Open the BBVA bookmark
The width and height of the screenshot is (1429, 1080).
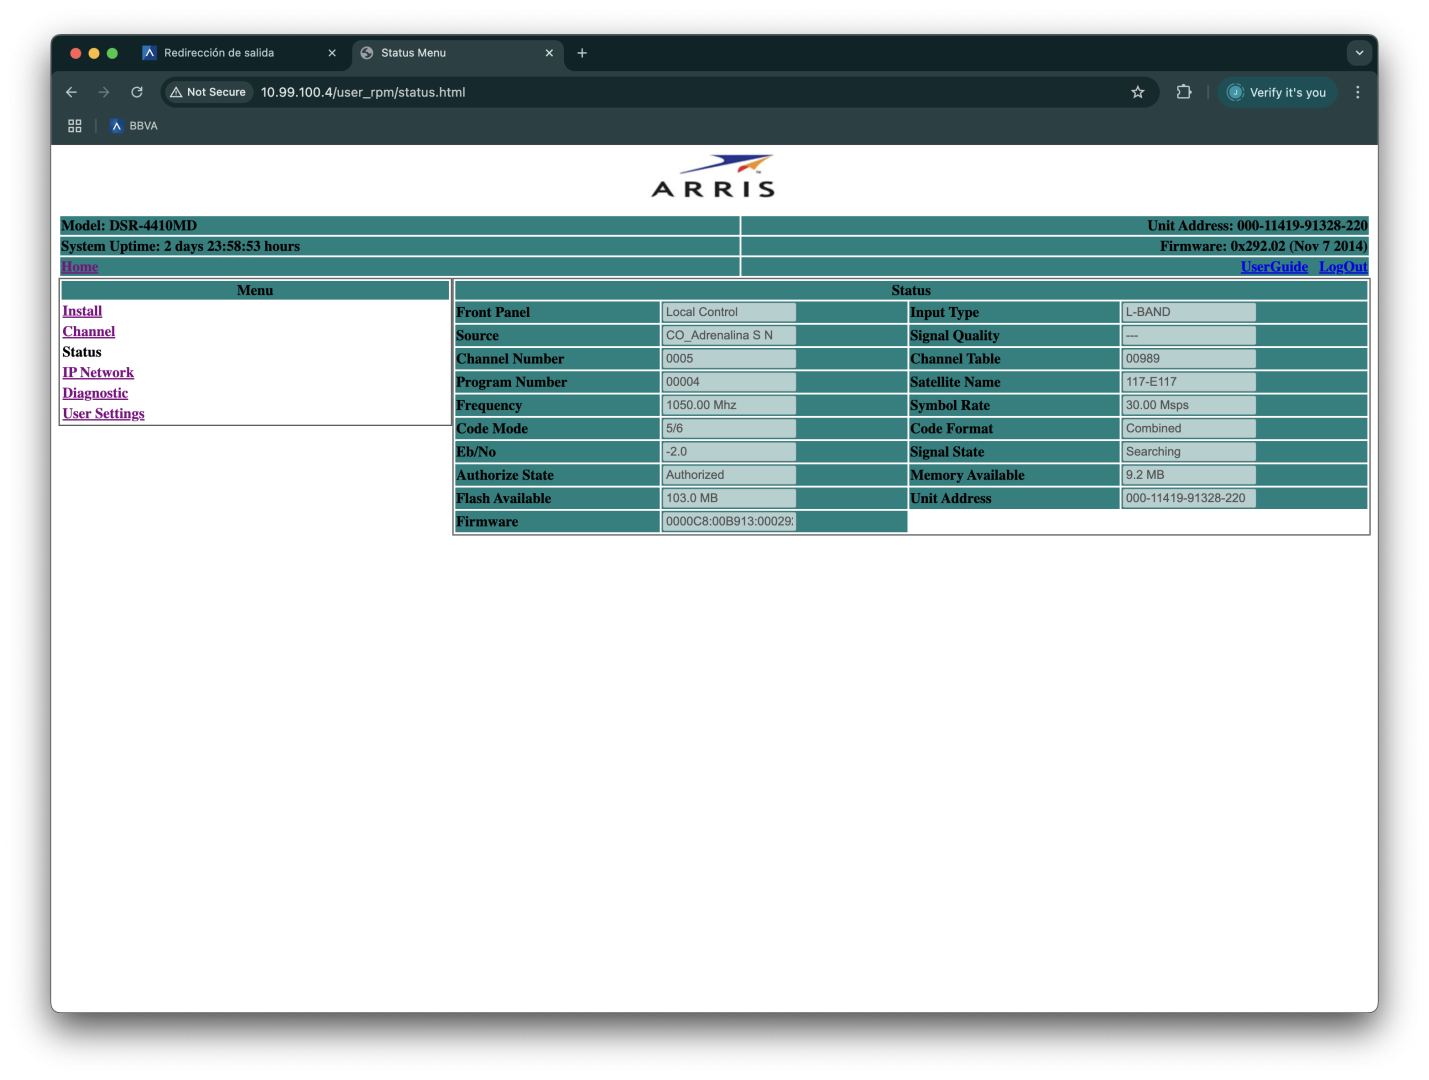(x=134, y=126)
